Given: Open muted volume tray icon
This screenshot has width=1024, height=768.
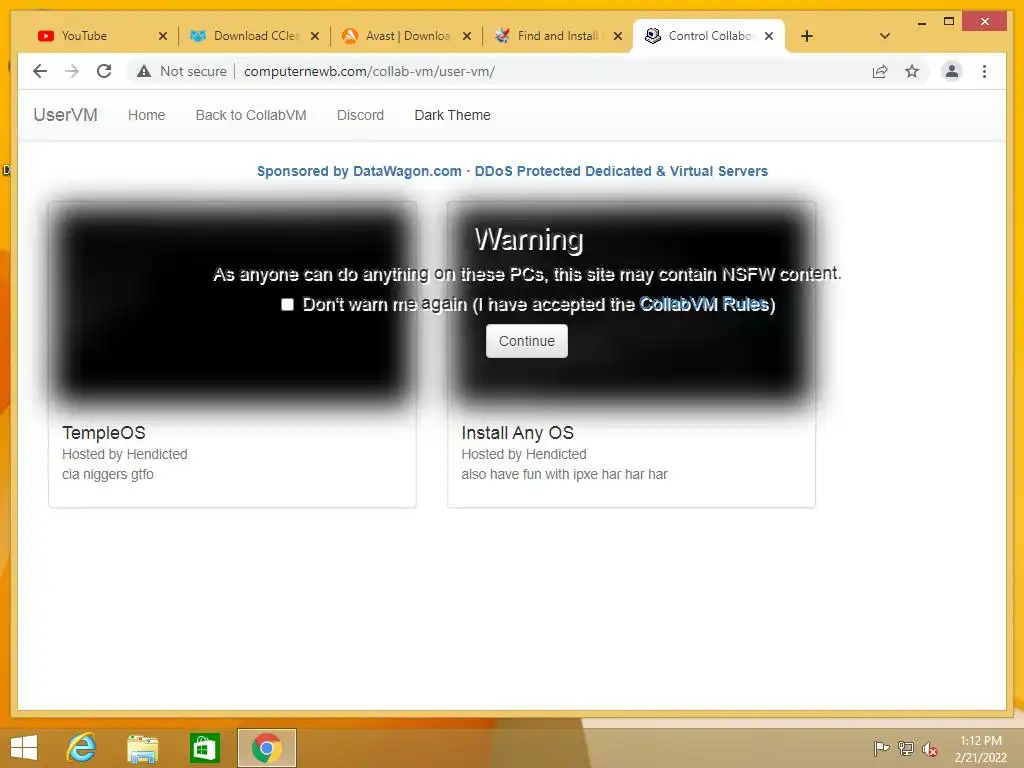Looking at the screenshot, I should [930, 748].
